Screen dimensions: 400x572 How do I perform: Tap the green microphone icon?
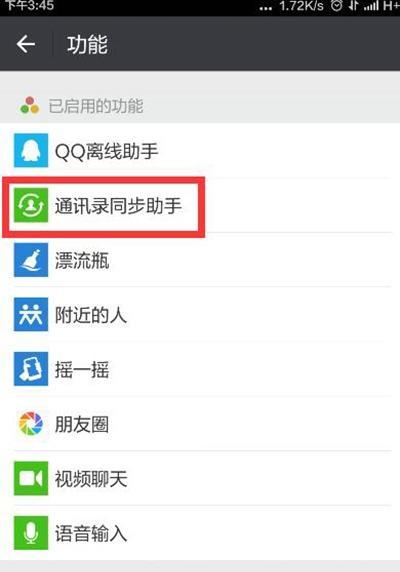(x=31, y=533)
